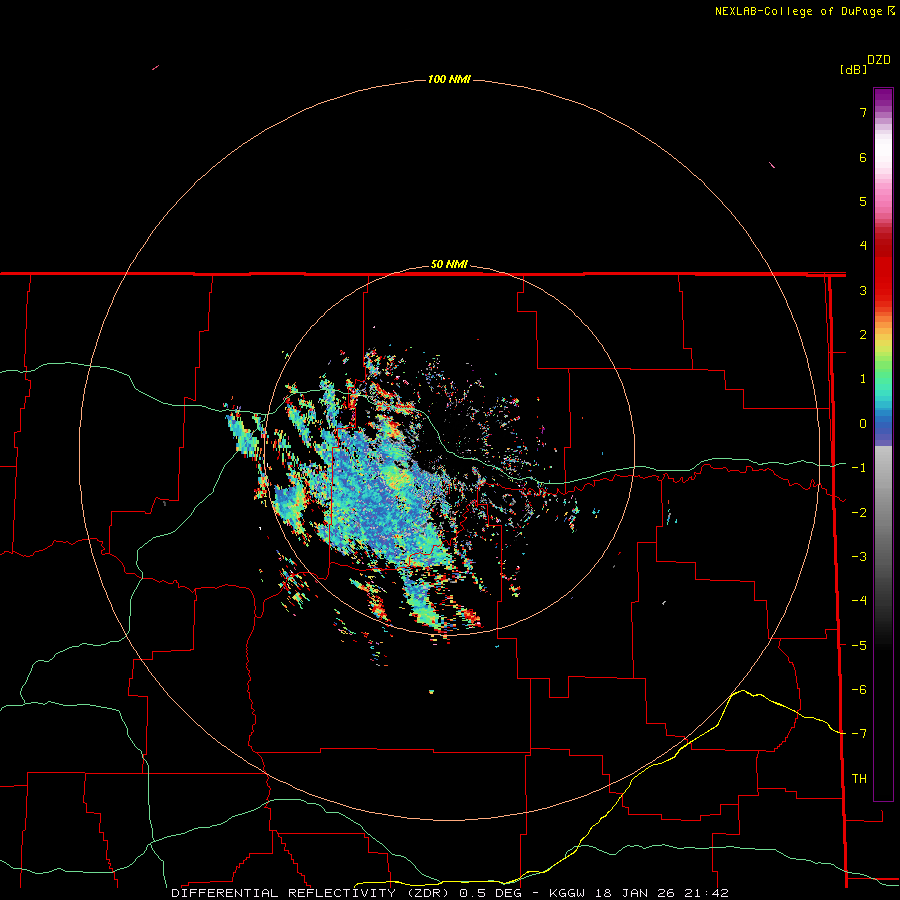Viewport: 900px width, 900px height.
Task: Click the 1 value on the color scale
Action: click(x=863, y=379)
